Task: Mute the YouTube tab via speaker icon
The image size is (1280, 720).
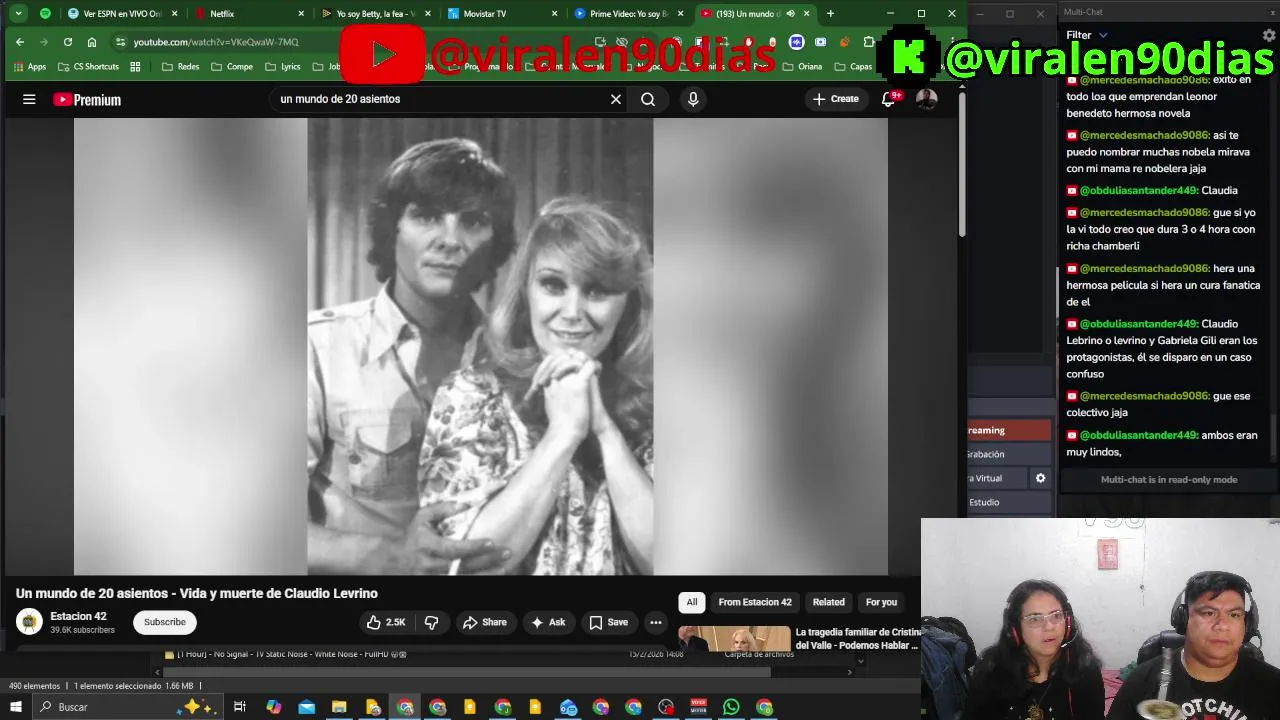Action: click(790, 14)
